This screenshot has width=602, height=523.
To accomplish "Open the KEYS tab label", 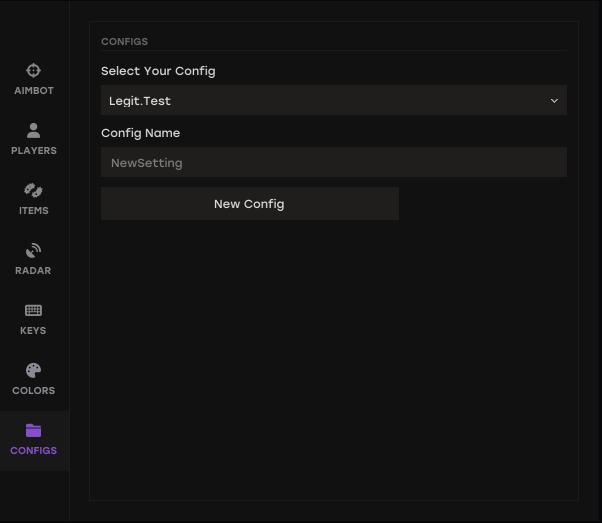I will pyautogui.click(x=33, y=331).
